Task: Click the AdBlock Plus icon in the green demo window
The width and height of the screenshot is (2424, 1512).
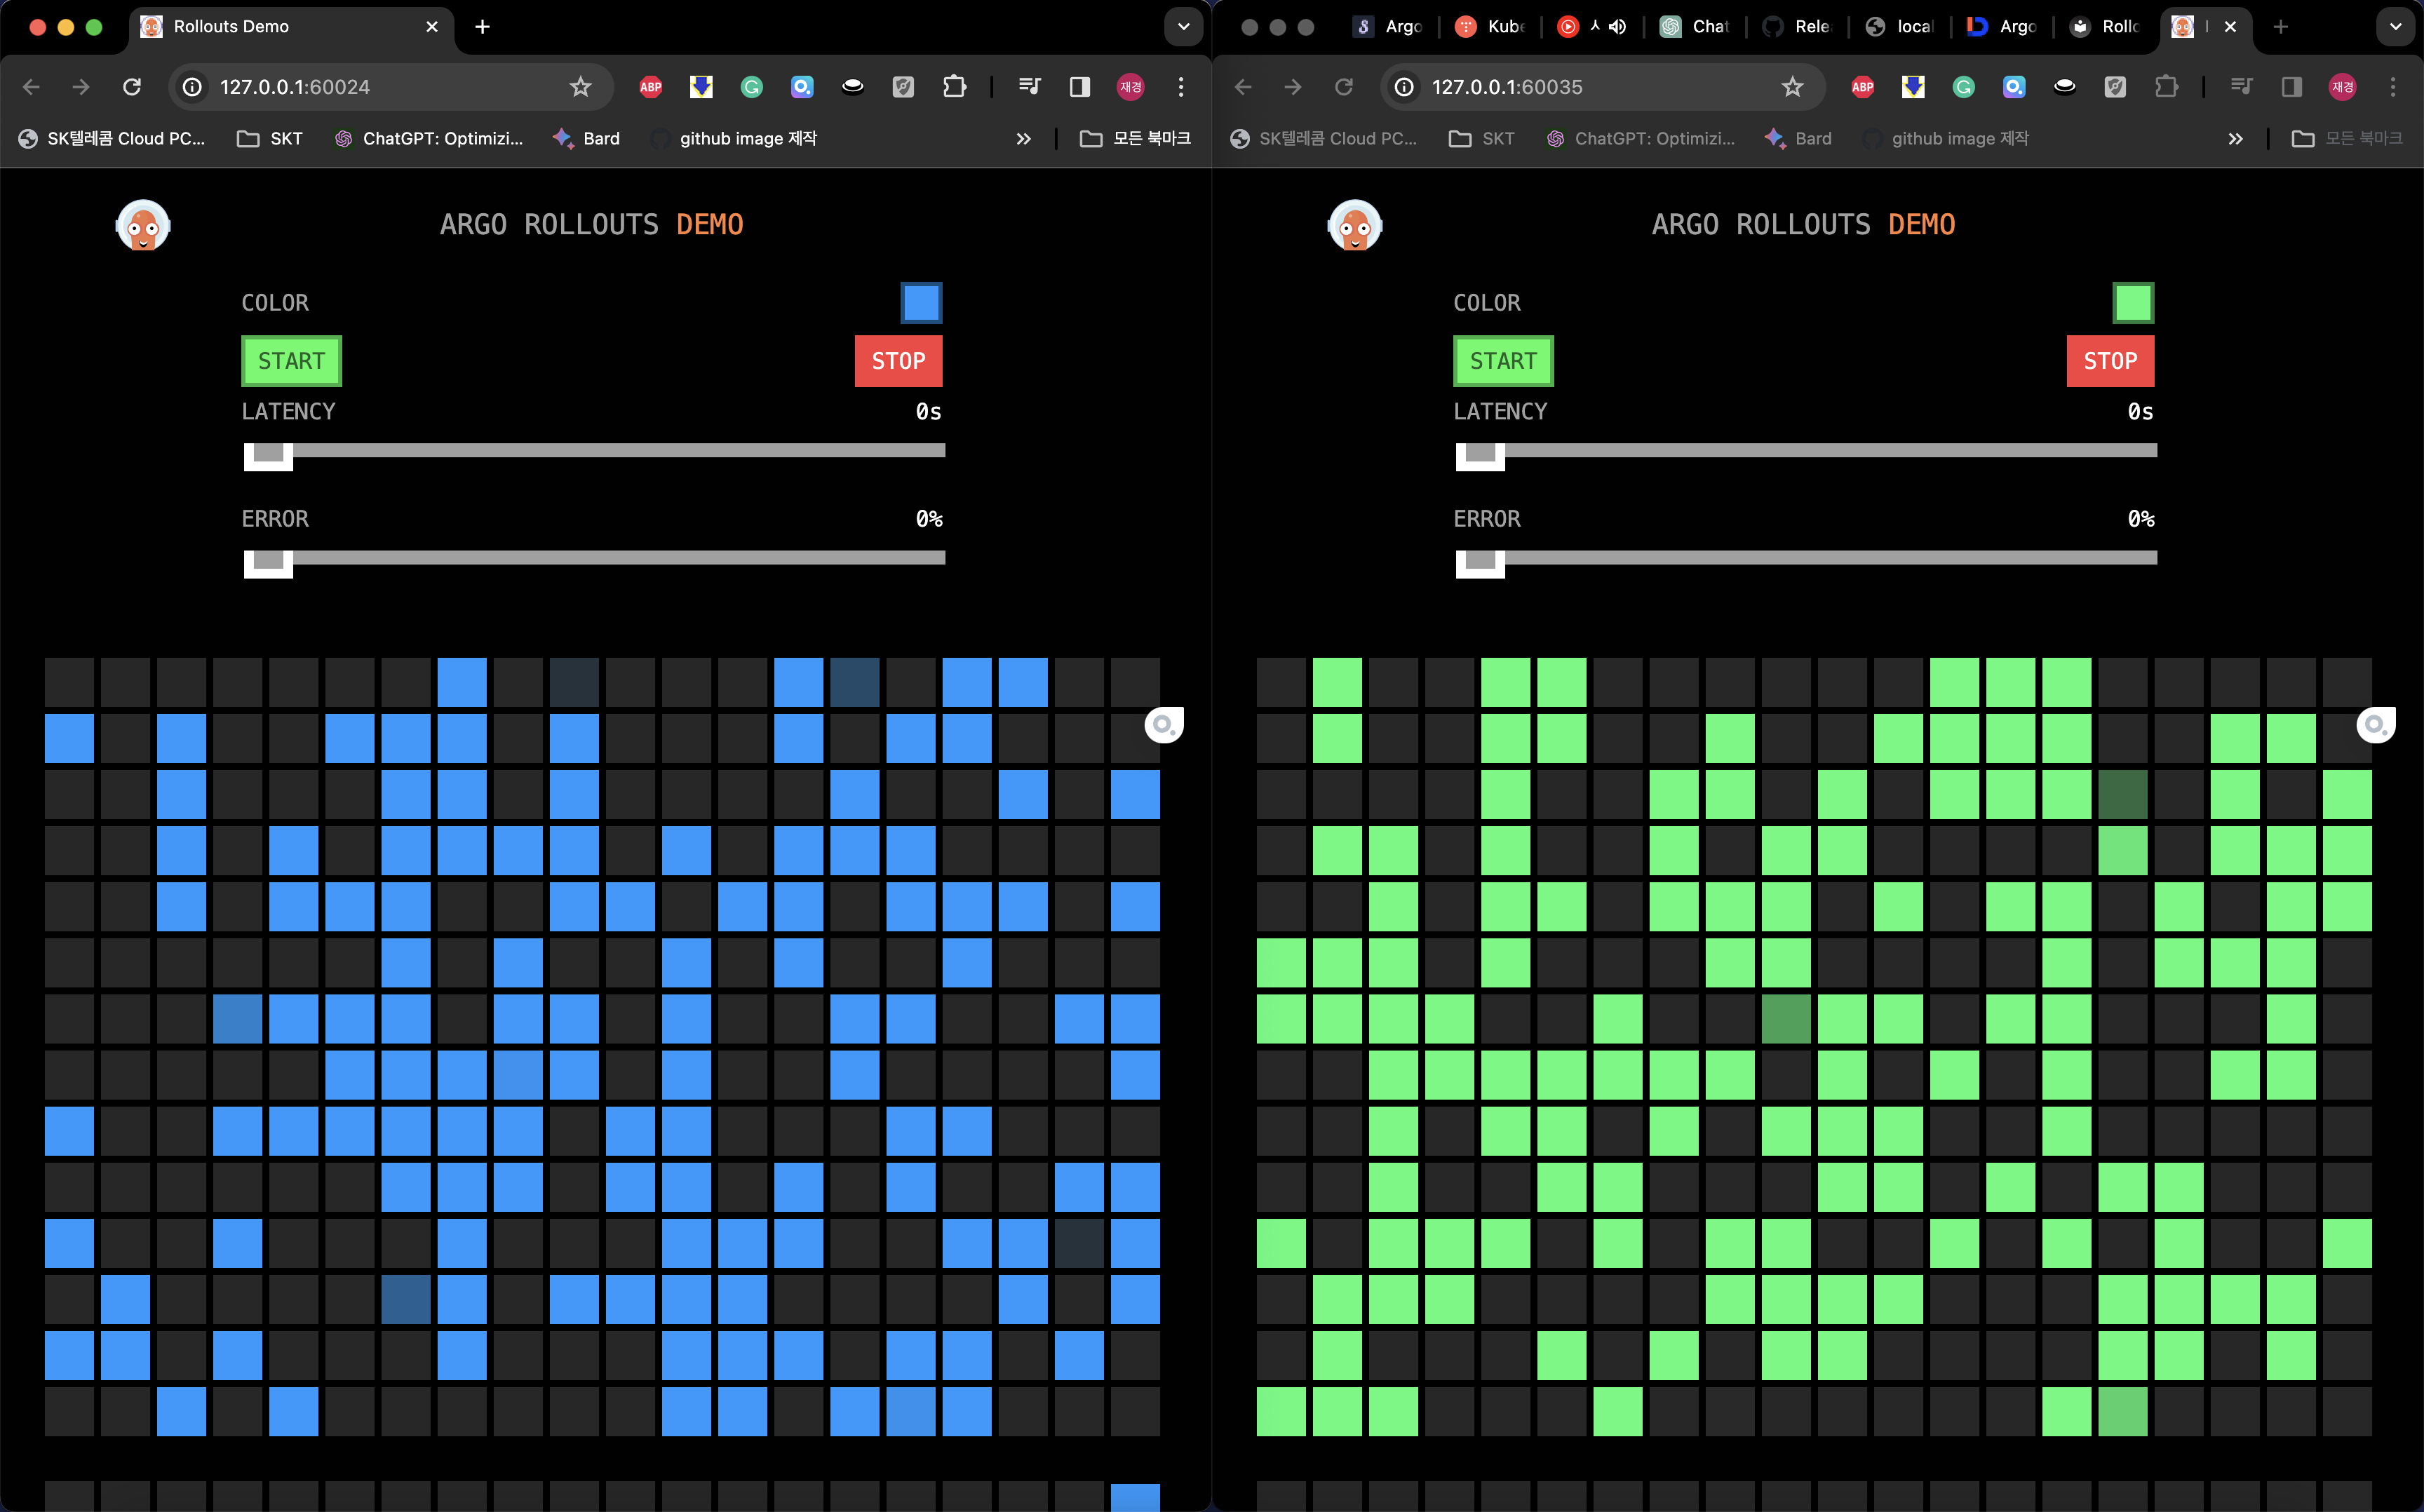Action: tap(1863, 87)
